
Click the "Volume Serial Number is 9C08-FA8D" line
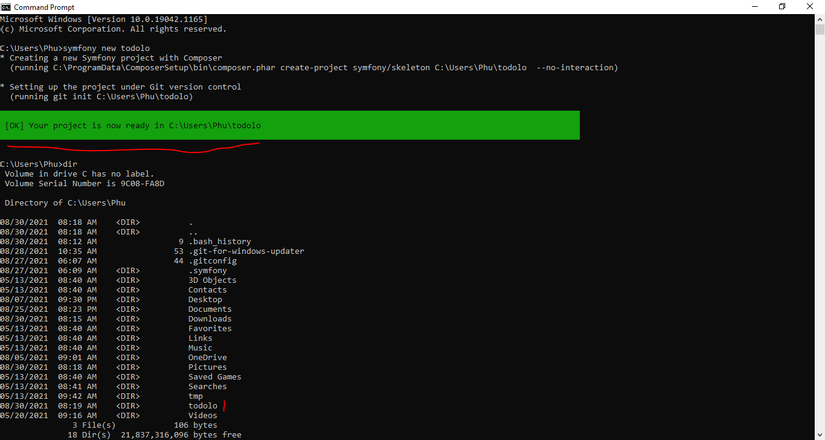click(x=84, y=184)
